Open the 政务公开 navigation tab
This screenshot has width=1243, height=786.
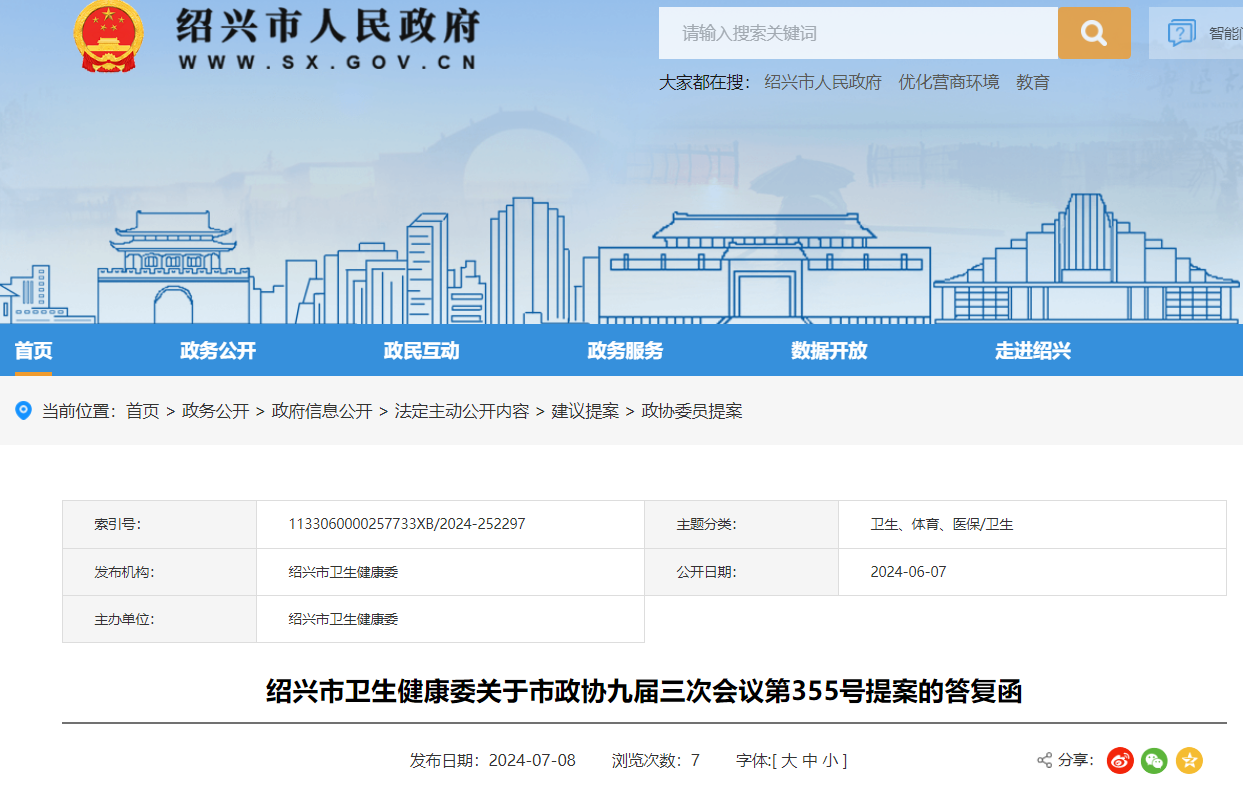point(218,351)
